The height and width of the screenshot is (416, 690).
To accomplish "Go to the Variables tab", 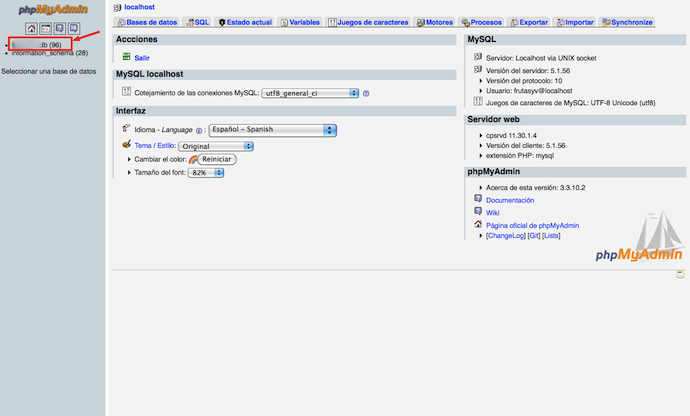I will (300, 22).
